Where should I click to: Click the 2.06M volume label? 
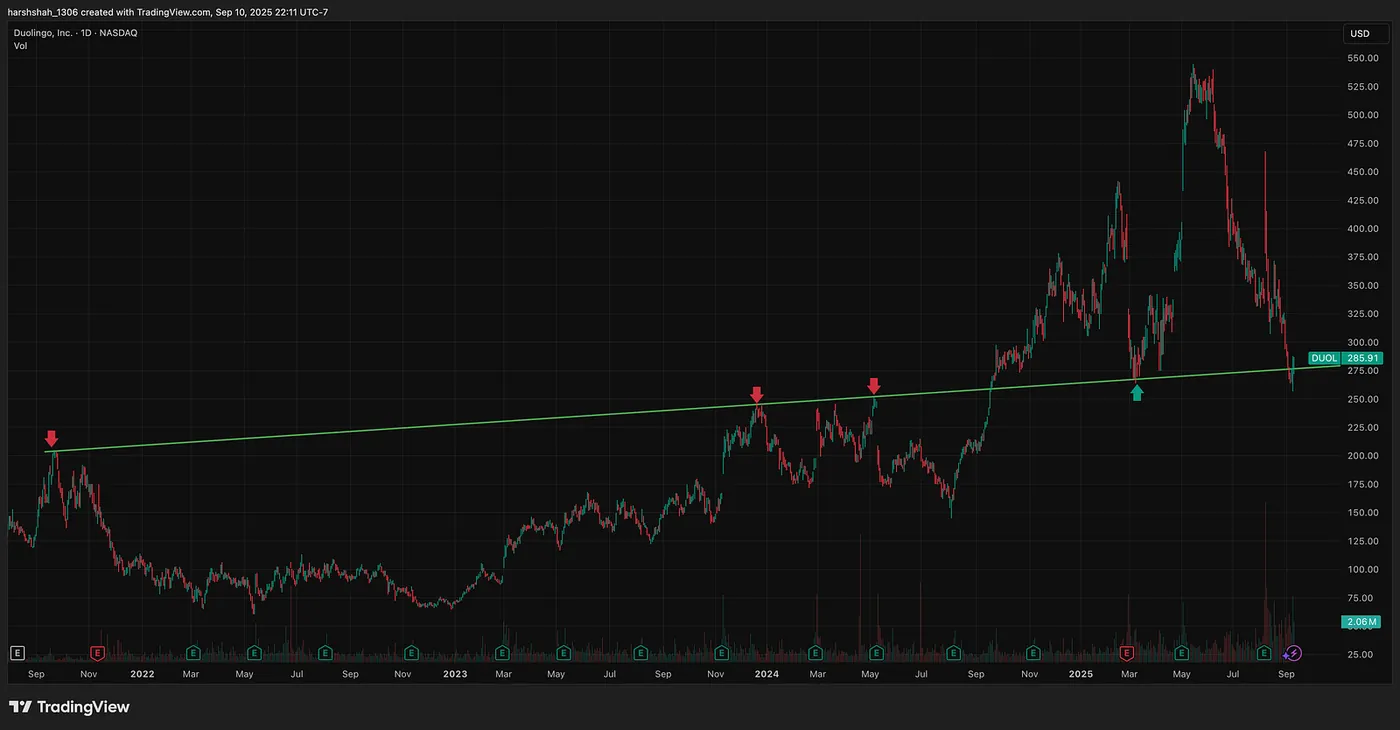1362,622
